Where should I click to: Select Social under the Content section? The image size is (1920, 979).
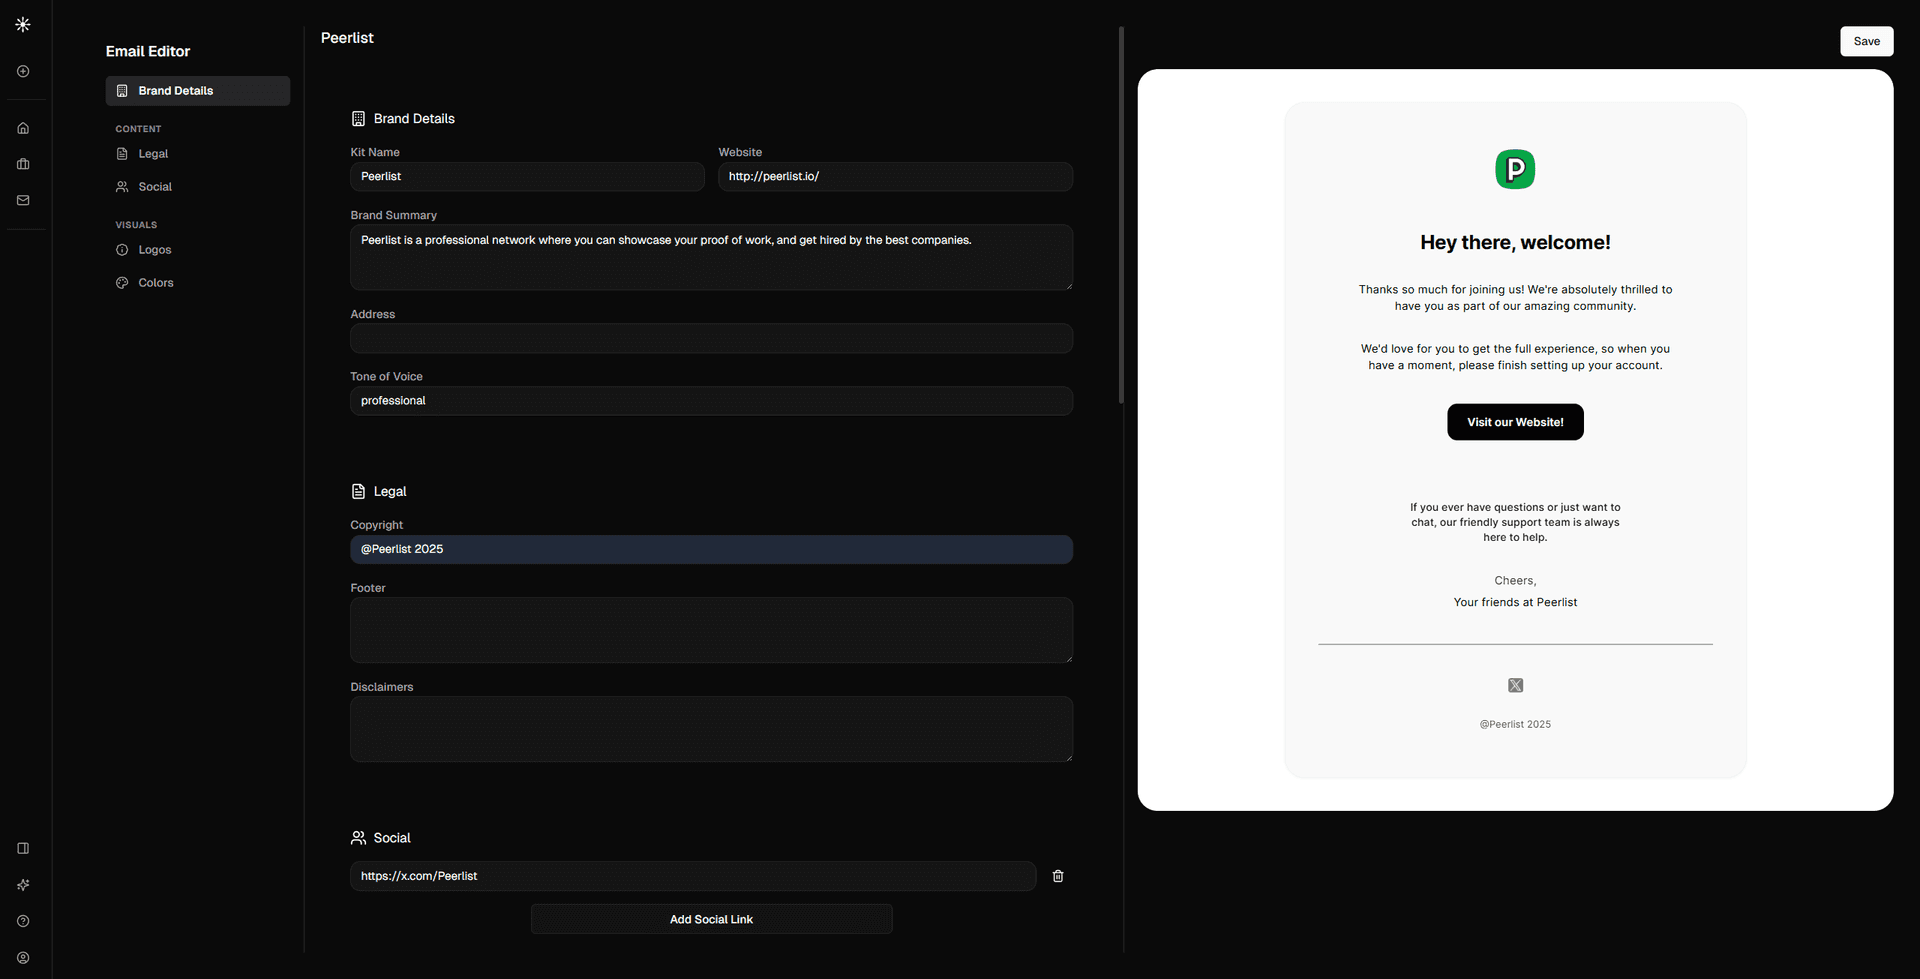[x=156, y=186]
